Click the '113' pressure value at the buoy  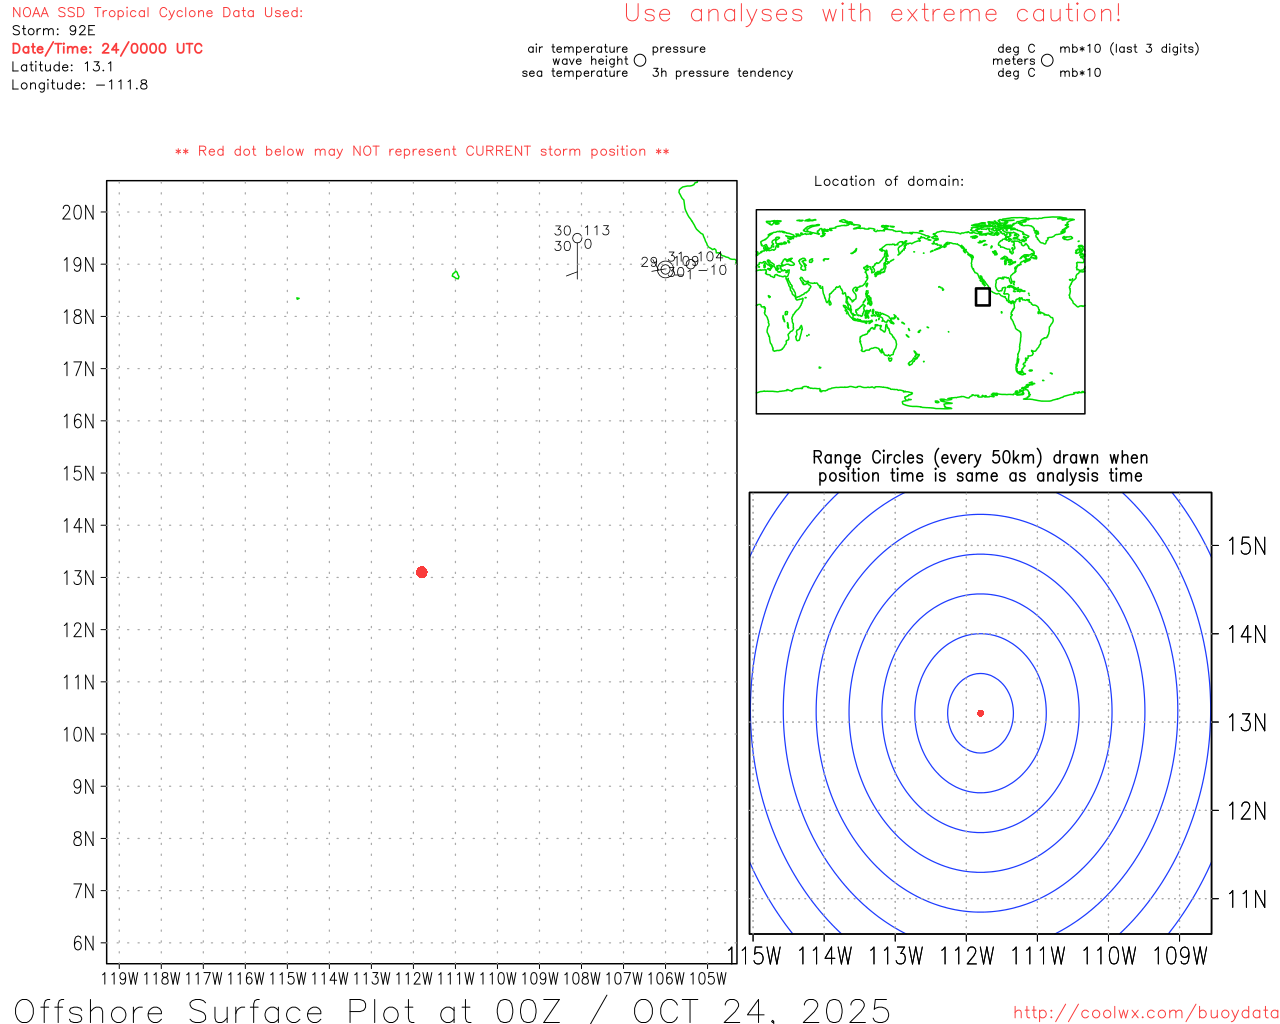(597, 230)
